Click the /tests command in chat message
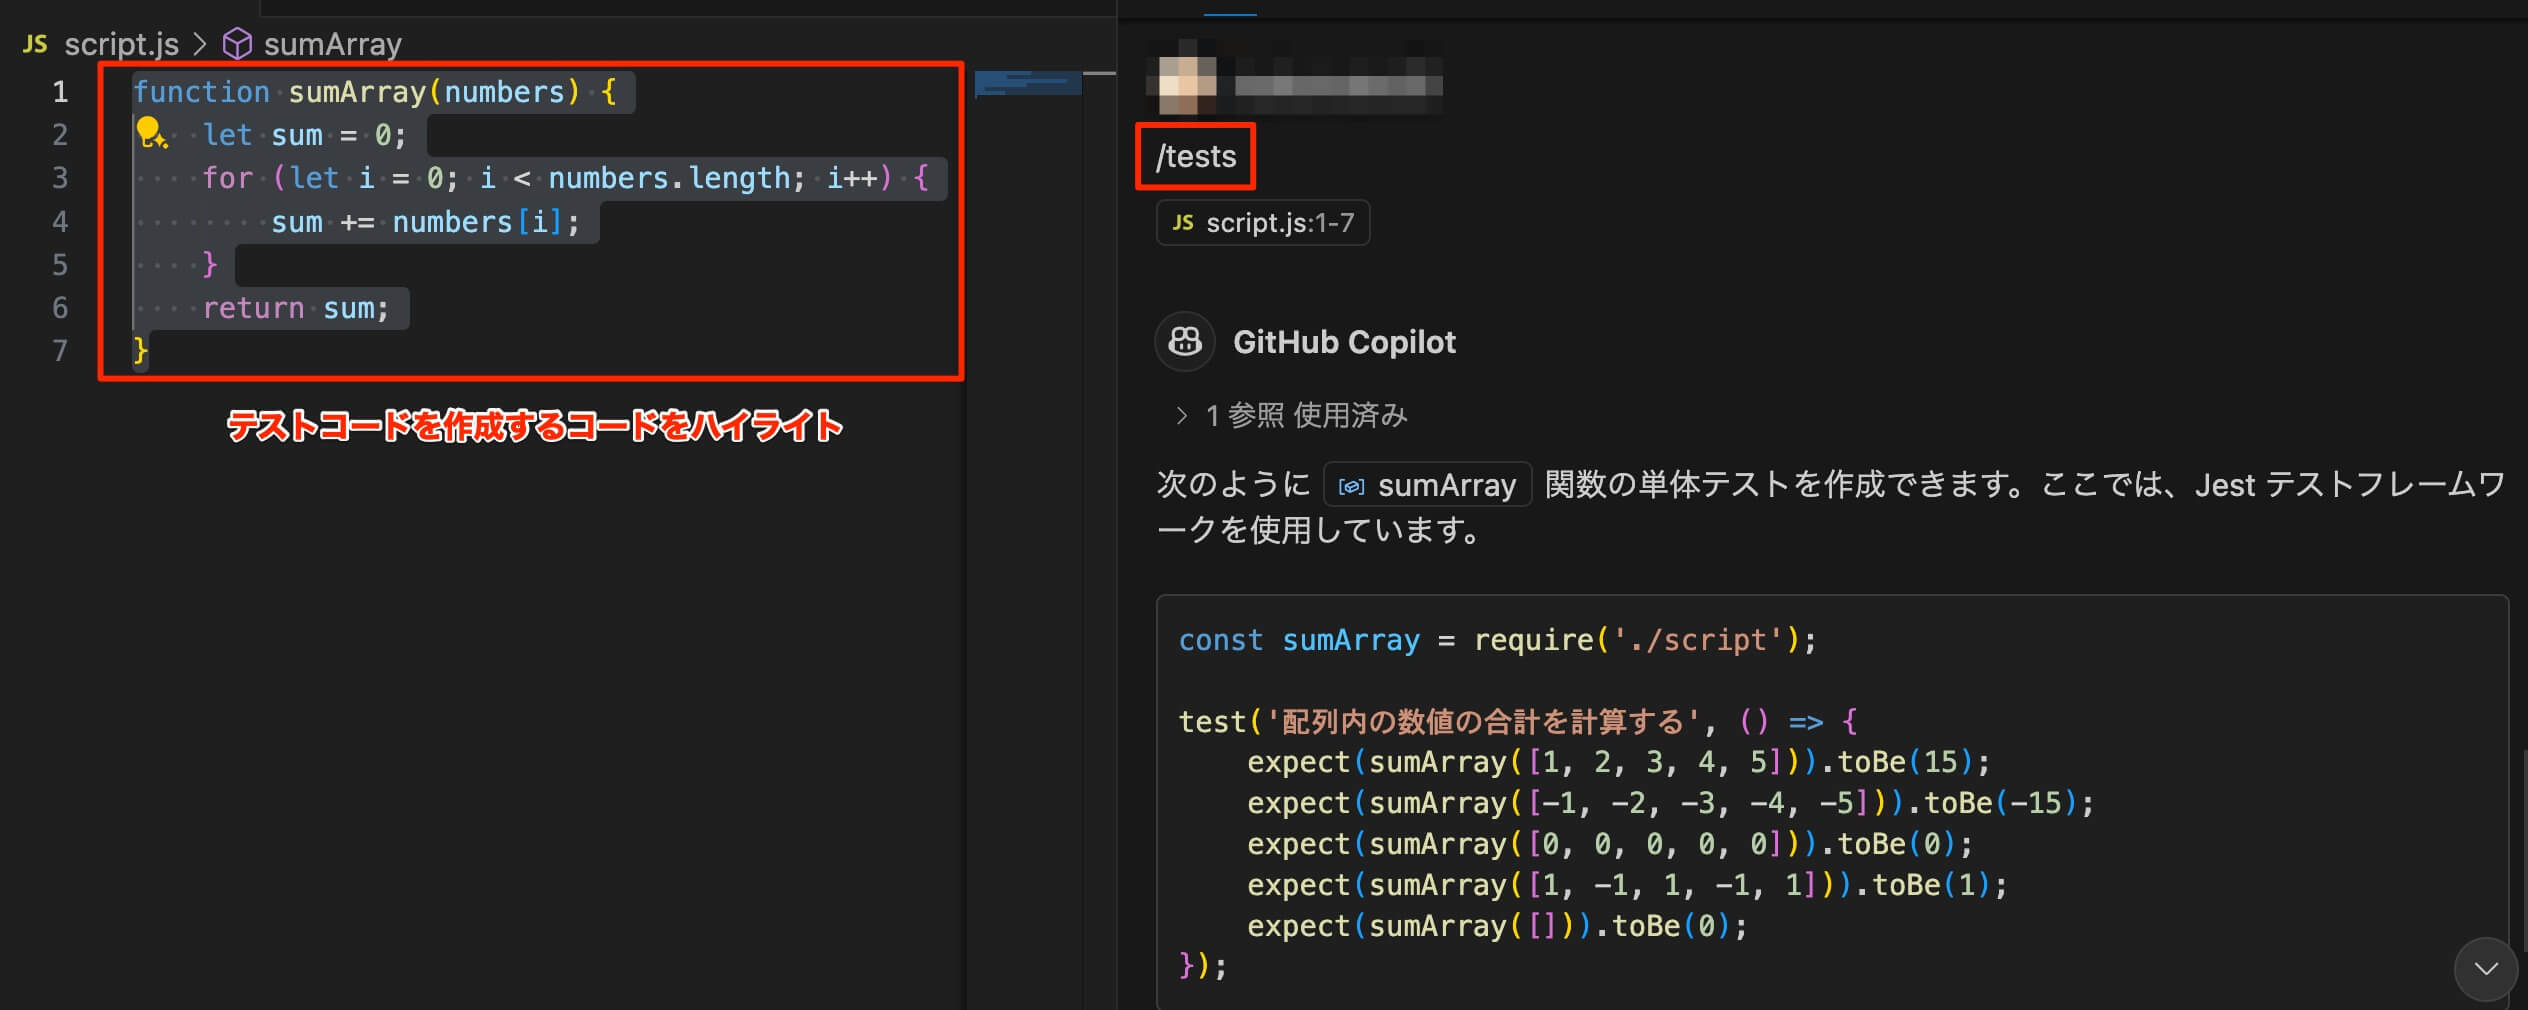The height and width of the screenshot is (1010, 2528). pyautogui.click(x=1196, y=157)
